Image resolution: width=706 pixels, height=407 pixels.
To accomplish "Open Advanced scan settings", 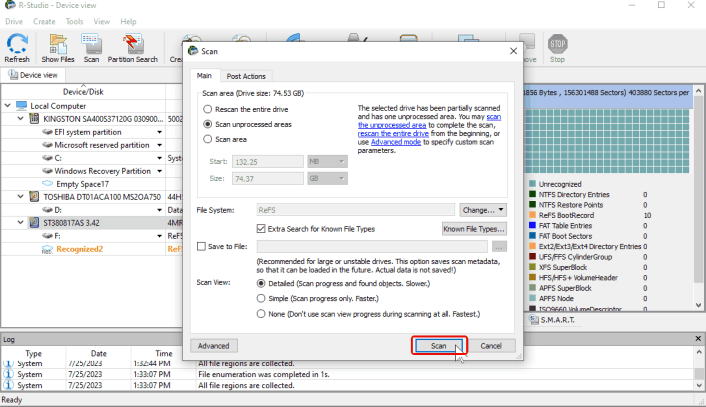I will pos(213,346).
